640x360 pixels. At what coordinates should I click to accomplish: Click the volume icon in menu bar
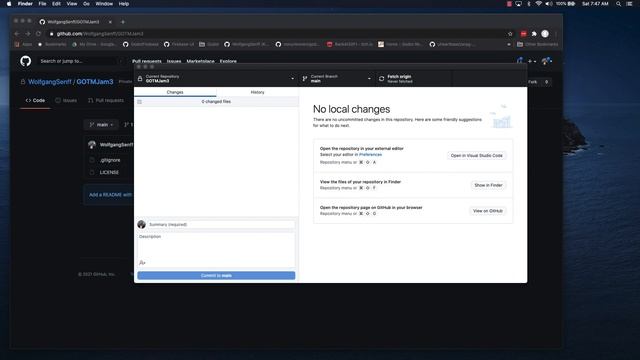549,4
